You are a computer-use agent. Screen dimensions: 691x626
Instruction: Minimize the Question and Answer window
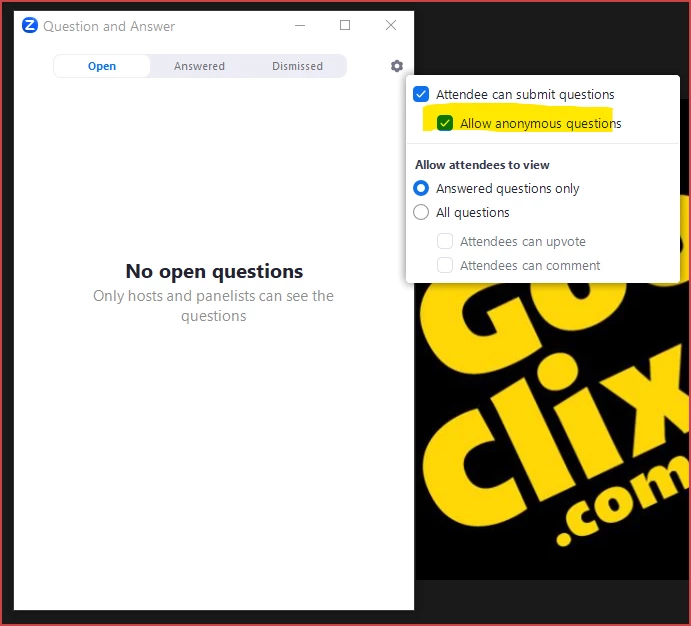point(300,26)
